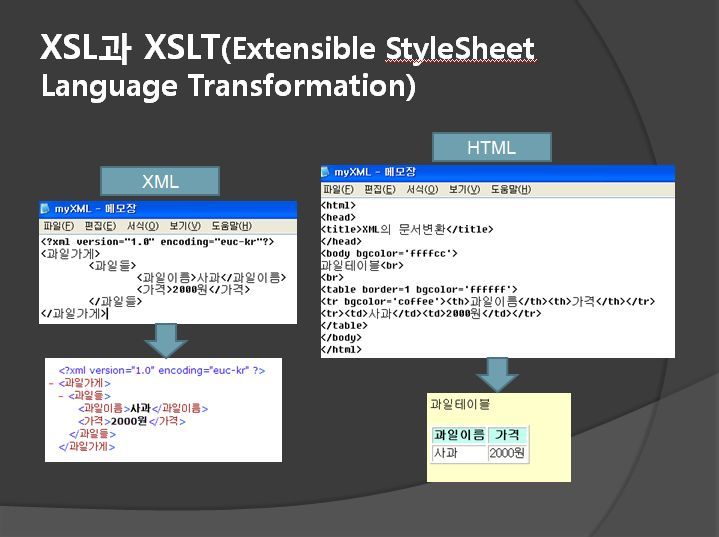Open 파일(F) menu in the XML notepad window
The image size is (719, 537).
[x=59, y=226]
